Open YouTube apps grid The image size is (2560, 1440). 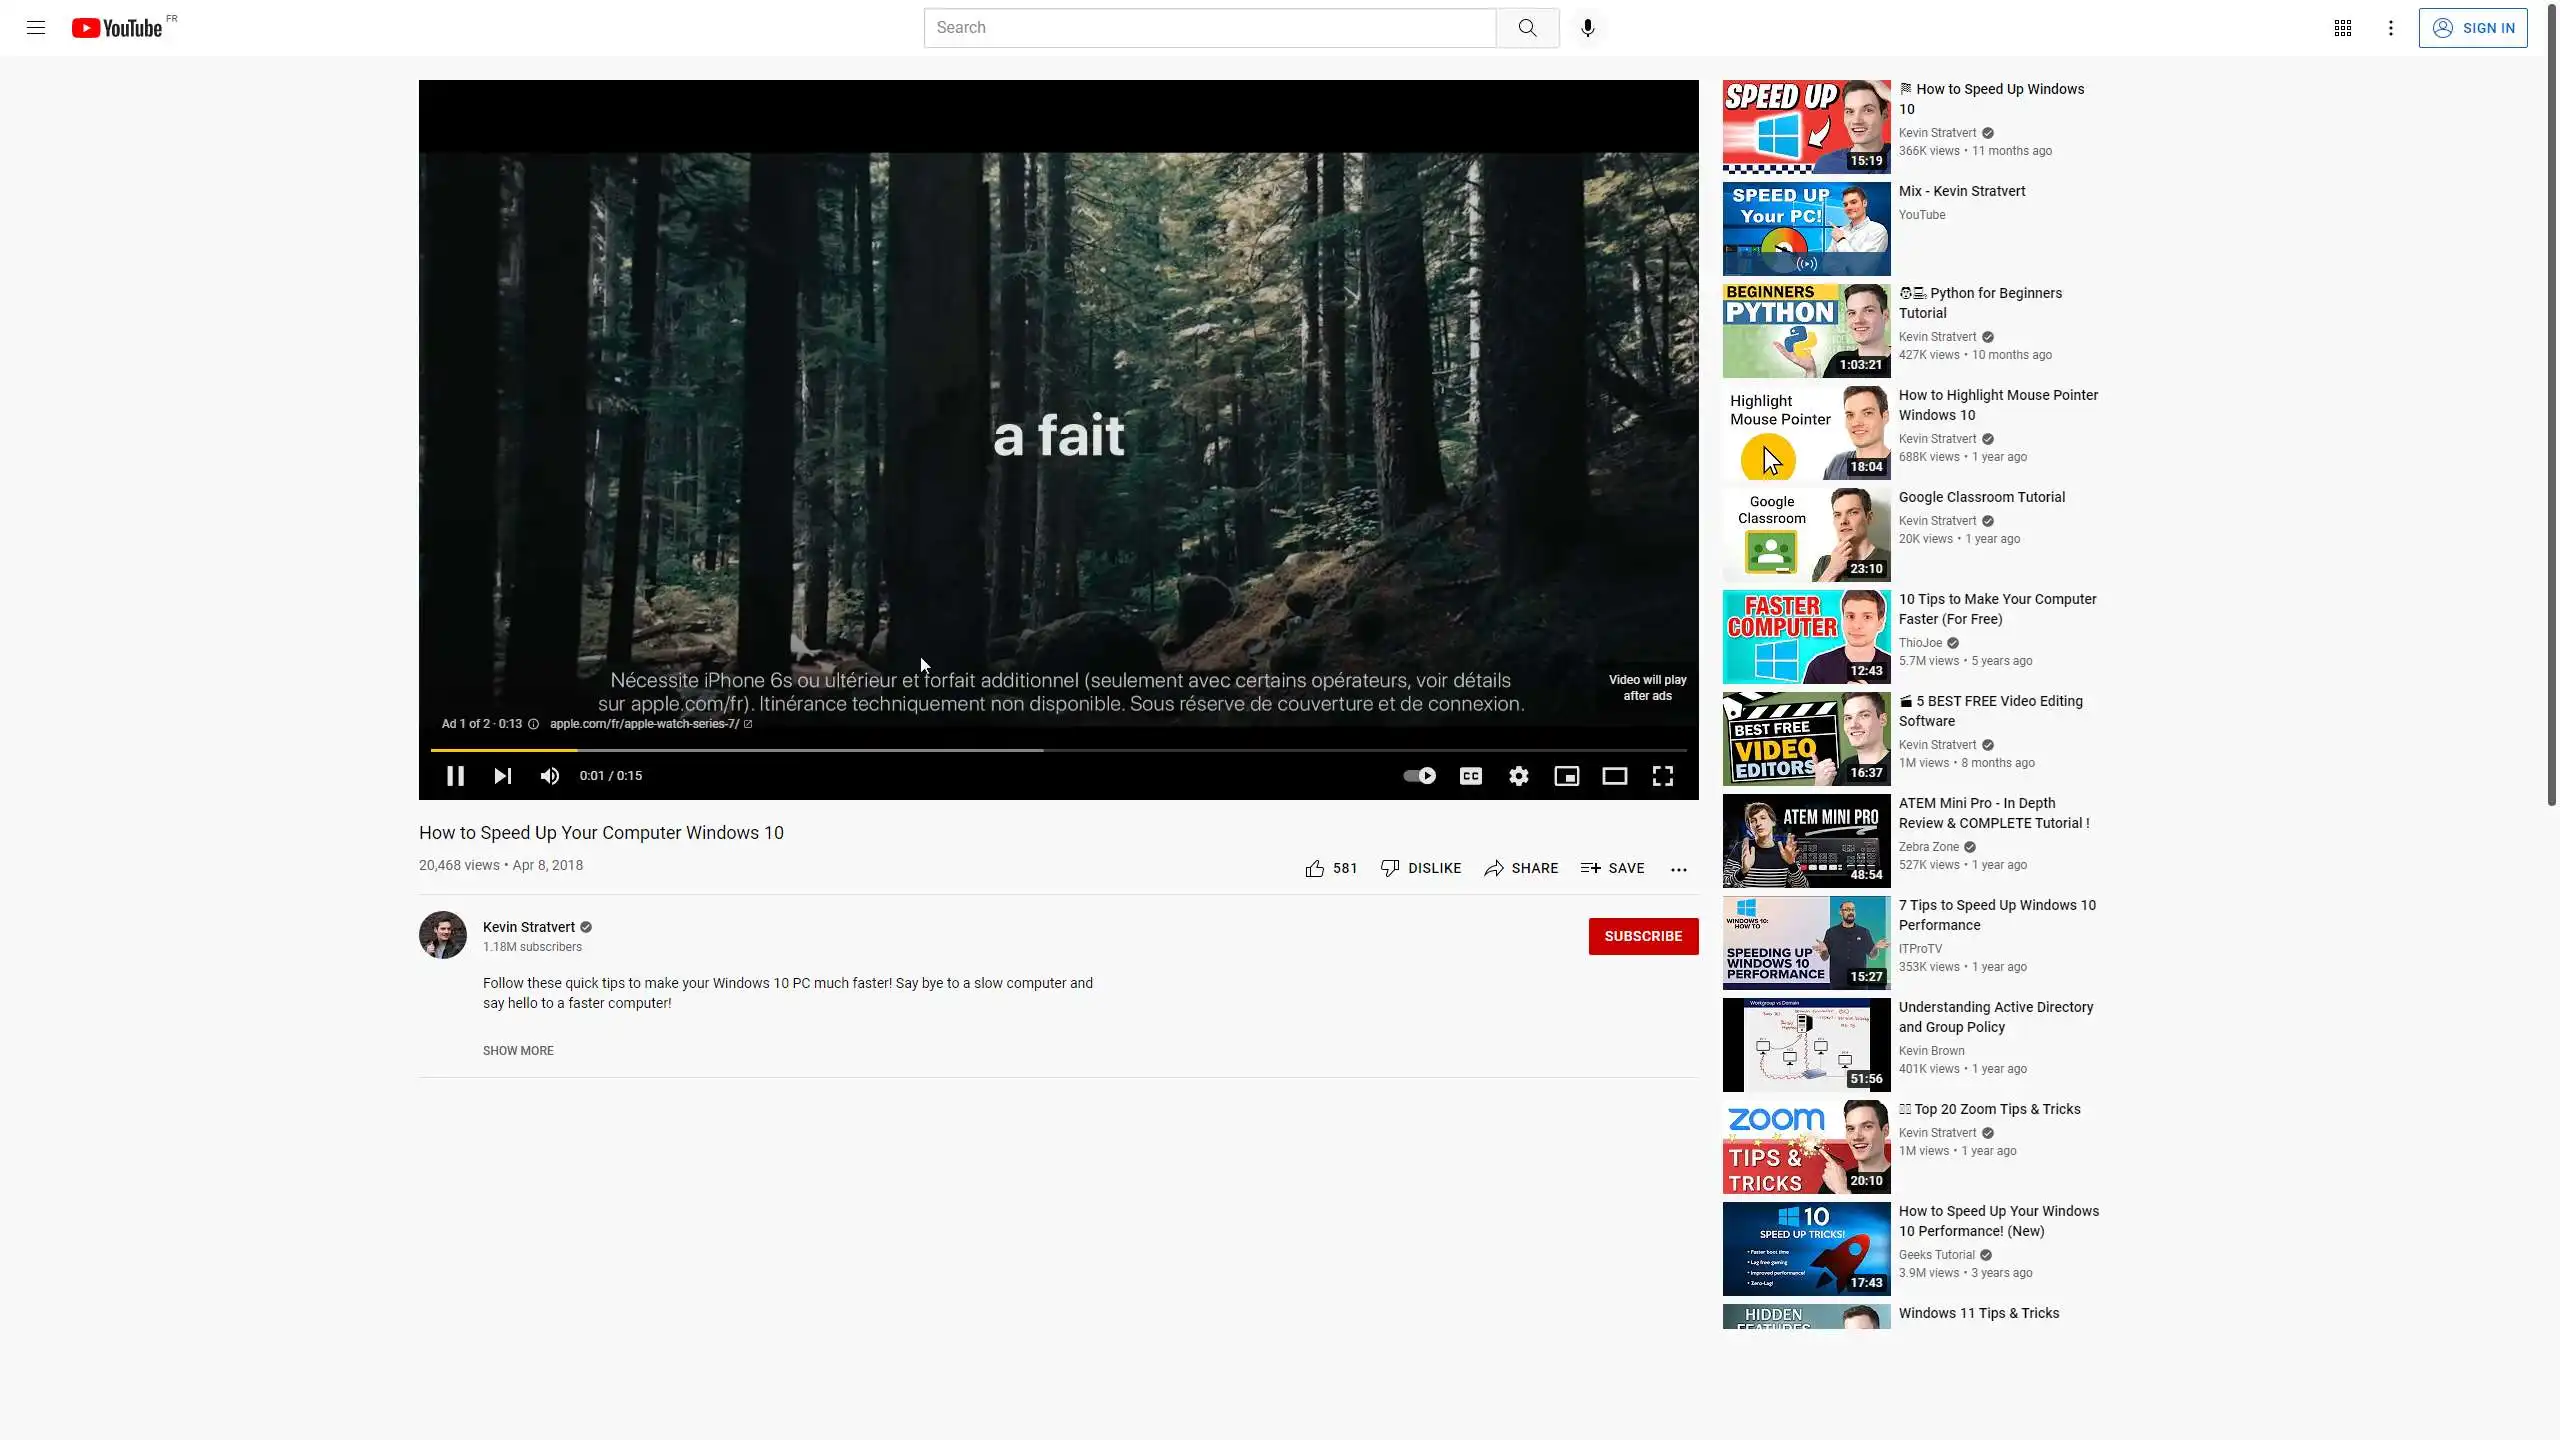coord(2342,28)
